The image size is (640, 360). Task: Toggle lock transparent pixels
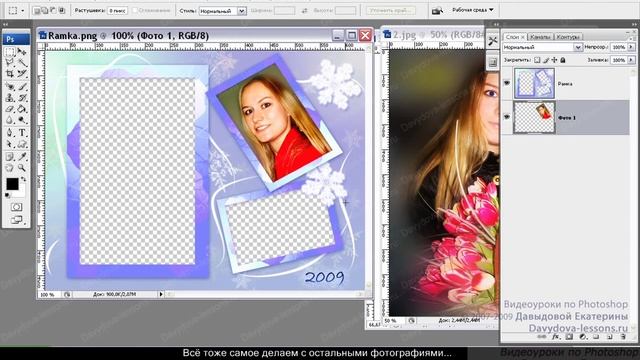click(537, 60)
